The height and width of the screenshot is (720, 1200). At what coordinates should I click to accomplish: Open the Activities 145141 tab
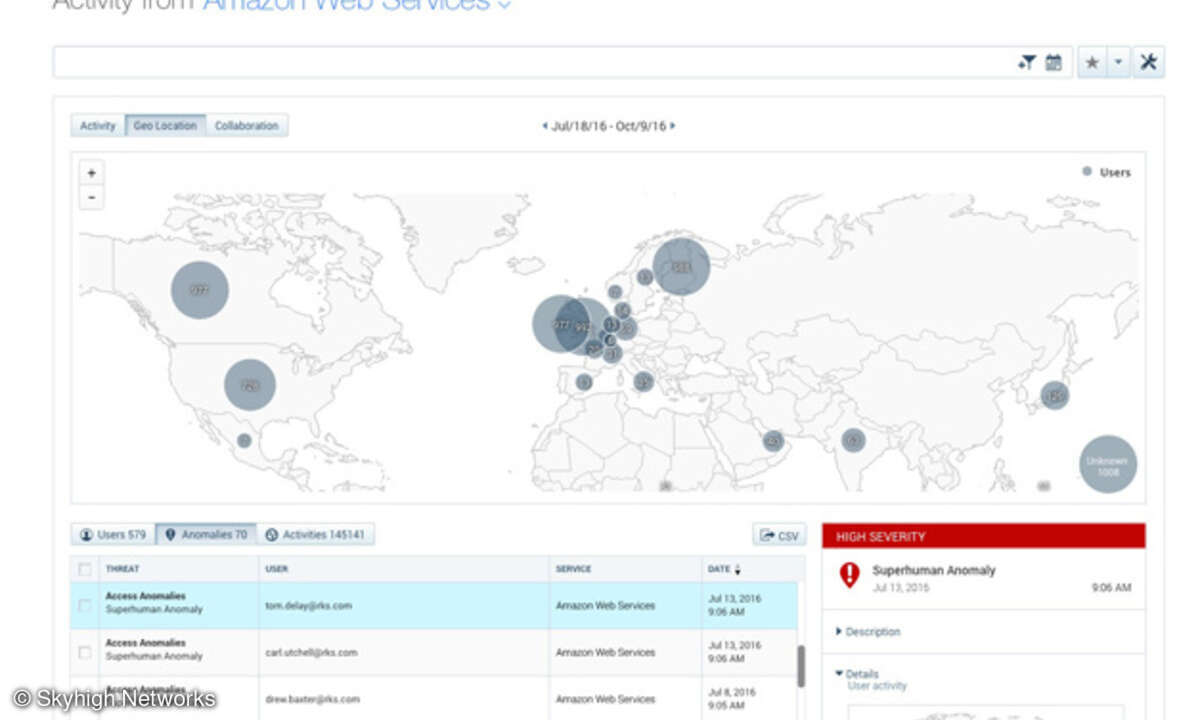point(315,535)
